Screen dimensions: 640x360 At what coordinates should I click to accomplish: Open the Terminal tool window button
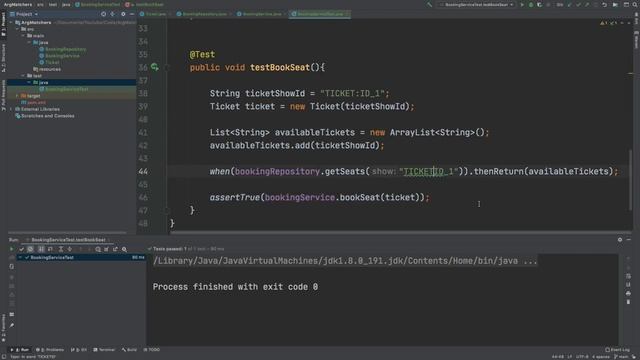(x=104, y=350)
